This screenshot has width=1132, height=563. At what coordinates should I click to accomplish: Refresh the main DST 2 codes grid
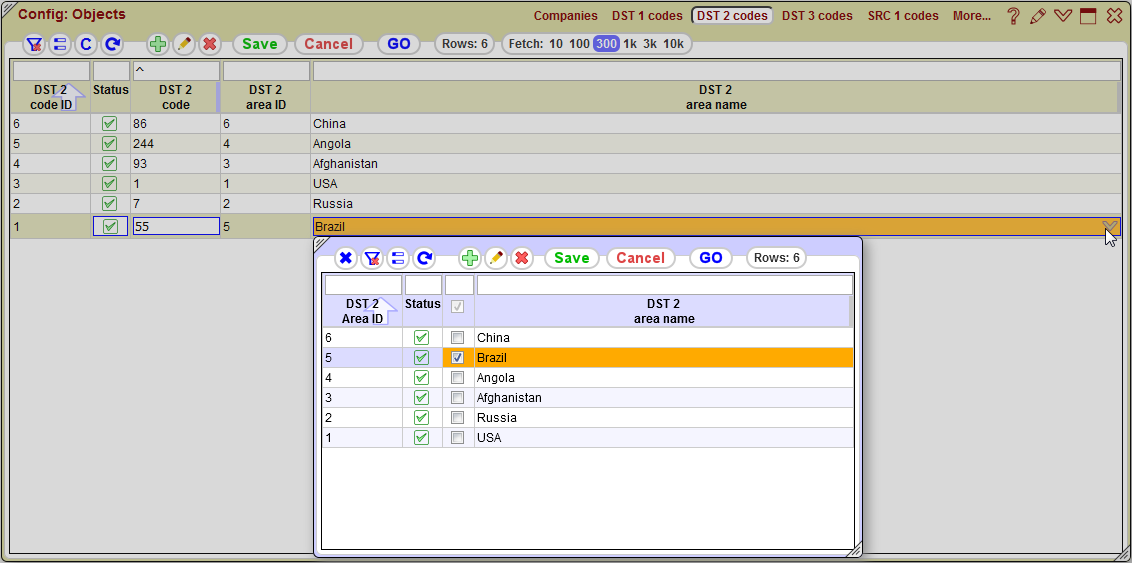point(111,44)
